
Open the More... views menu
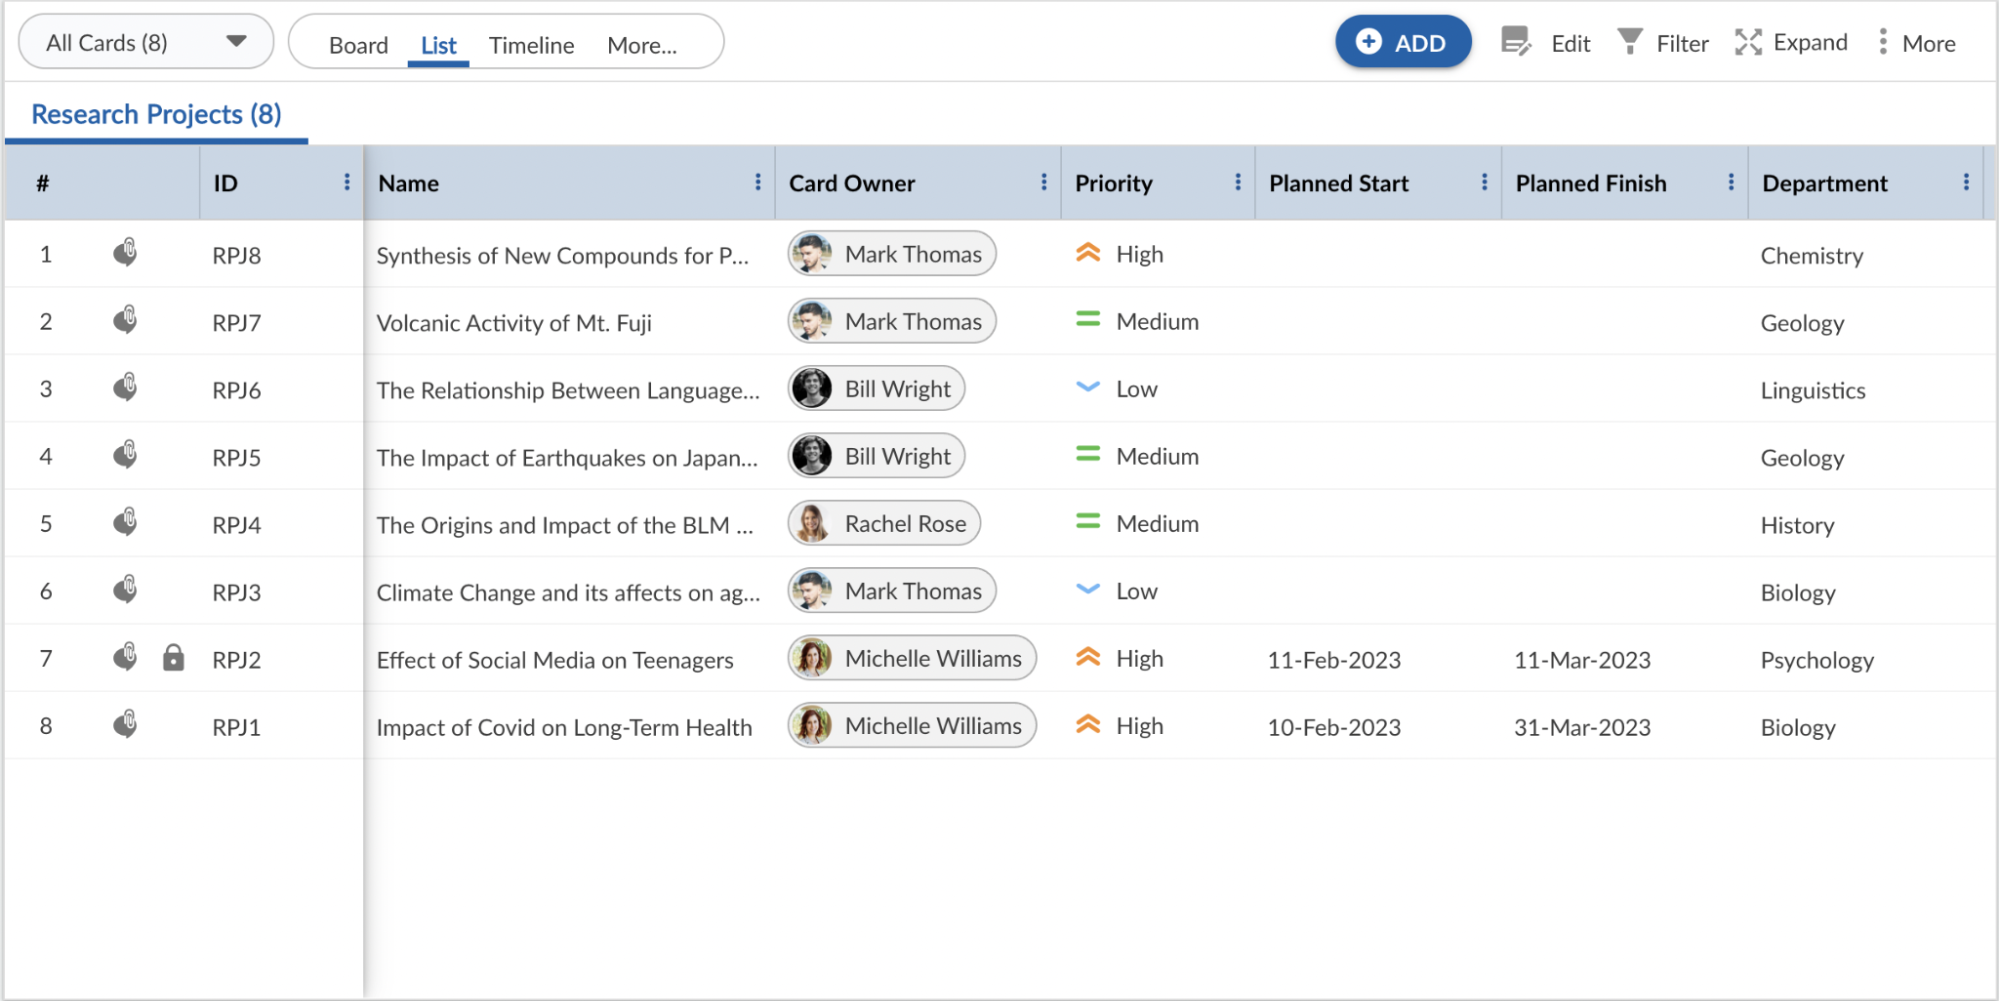[x=642, y=44]
